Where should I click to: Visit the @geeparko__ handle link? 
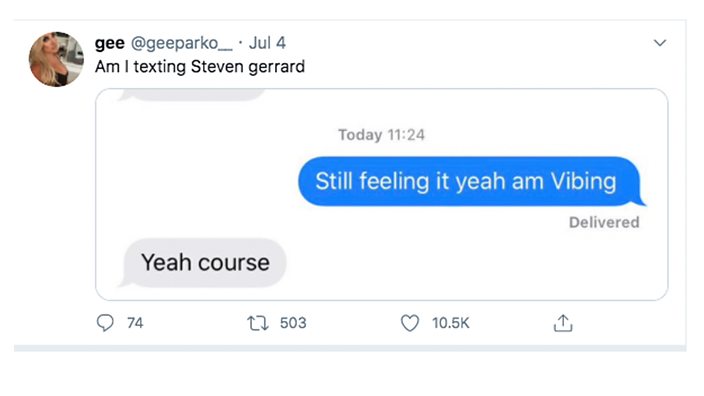tap(181, 43)
